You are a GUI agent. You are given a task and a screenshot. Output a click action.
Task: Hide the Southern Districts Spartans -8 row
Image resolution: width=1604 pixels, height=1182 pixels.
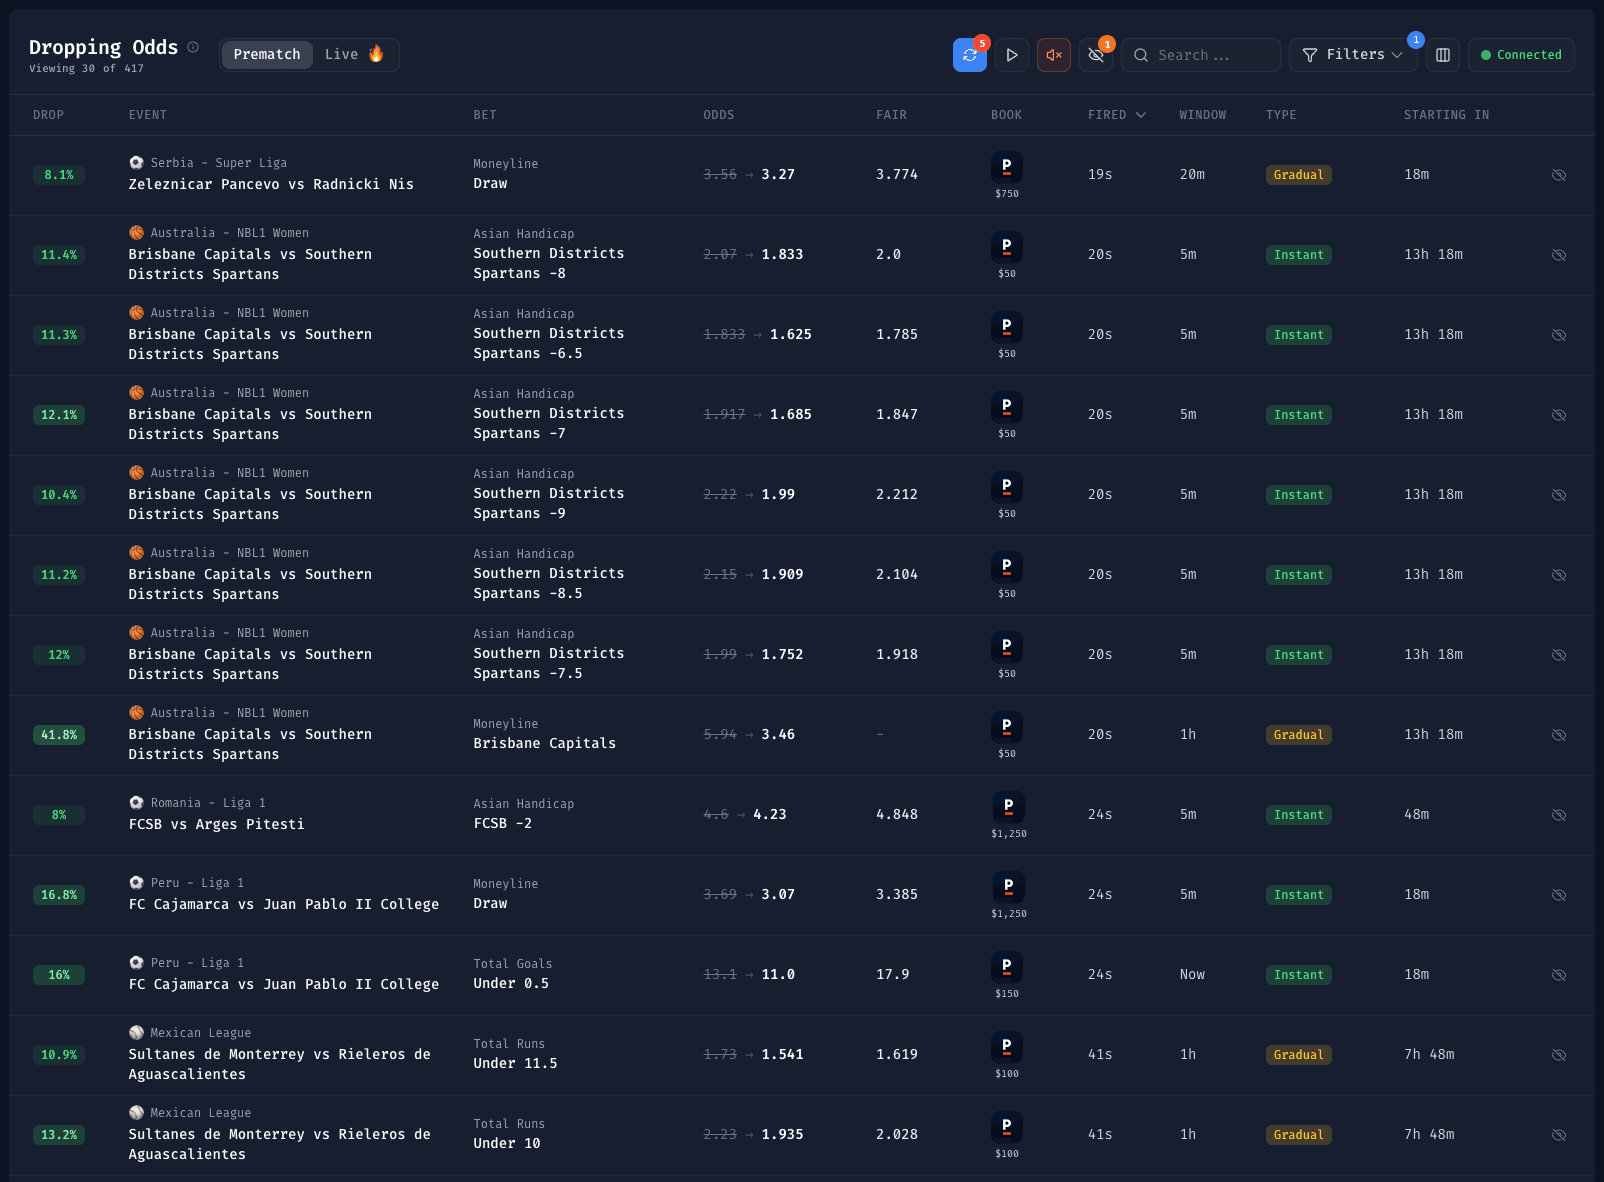(x=1558, y=255)
